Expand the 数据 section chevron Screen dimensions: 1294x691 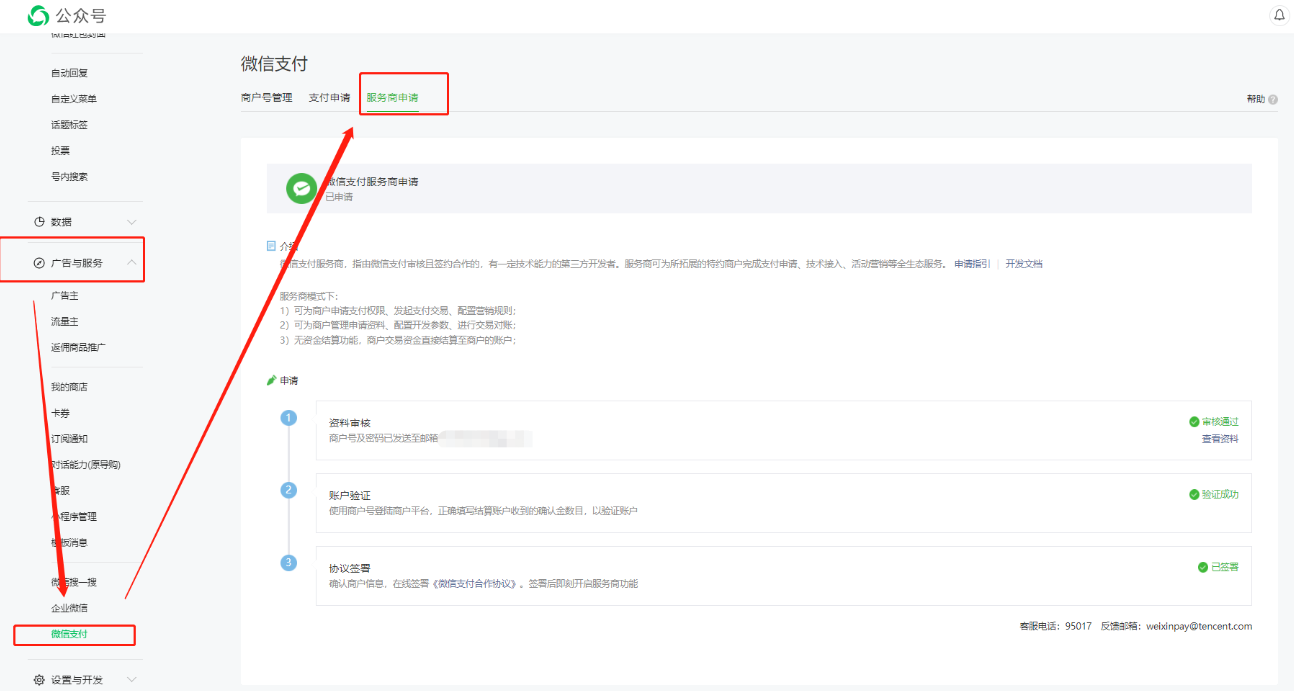(x=132, y=222)
